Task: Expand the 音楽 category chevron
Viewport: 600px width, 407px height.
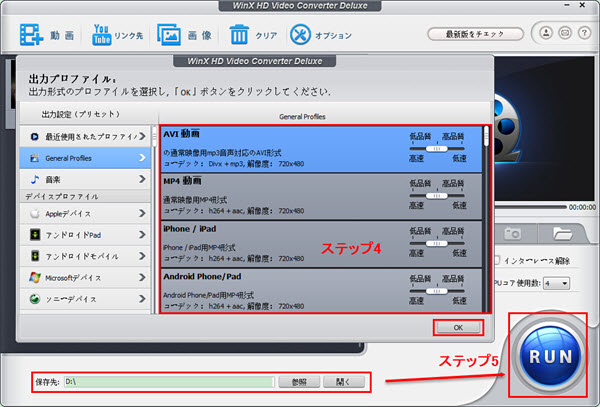Action: (x=142, y=179)
